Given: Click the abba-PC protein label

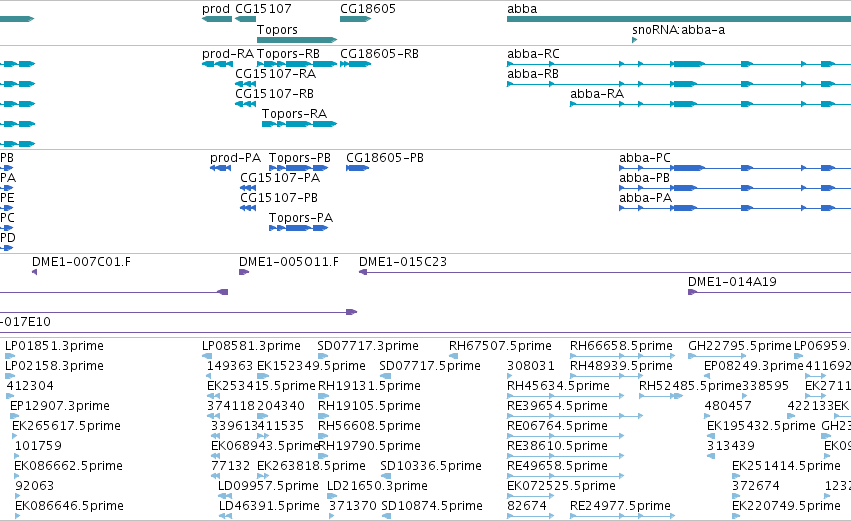Looking at the screenshot, I should pos(645,158).
